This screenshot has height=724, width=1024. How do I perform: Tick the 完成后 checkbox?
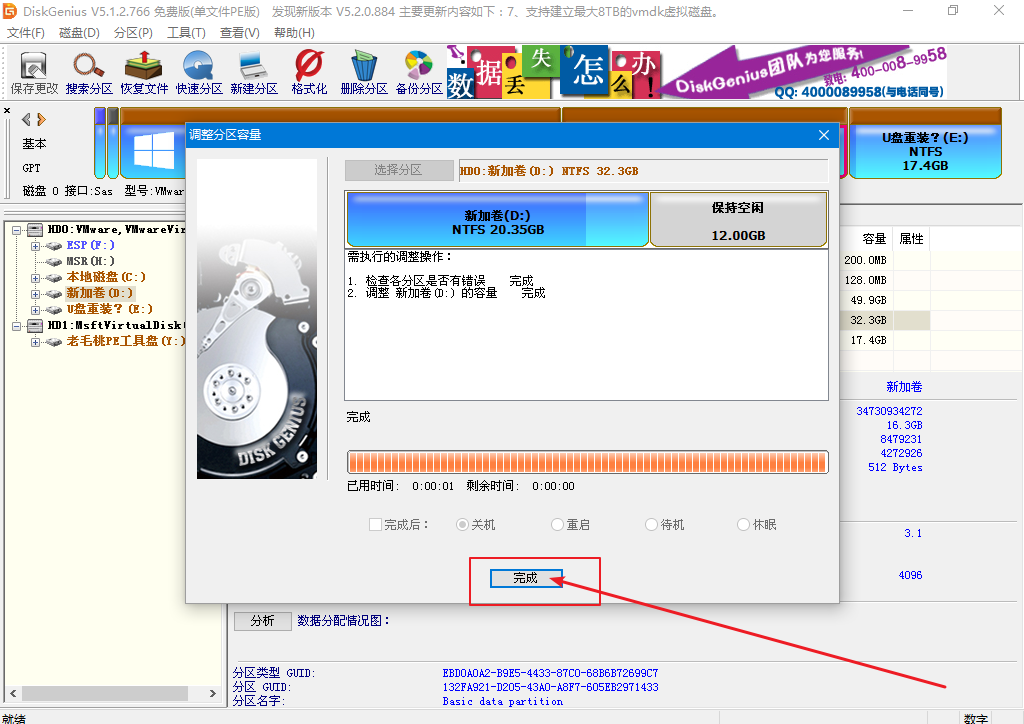coord(376,524)
